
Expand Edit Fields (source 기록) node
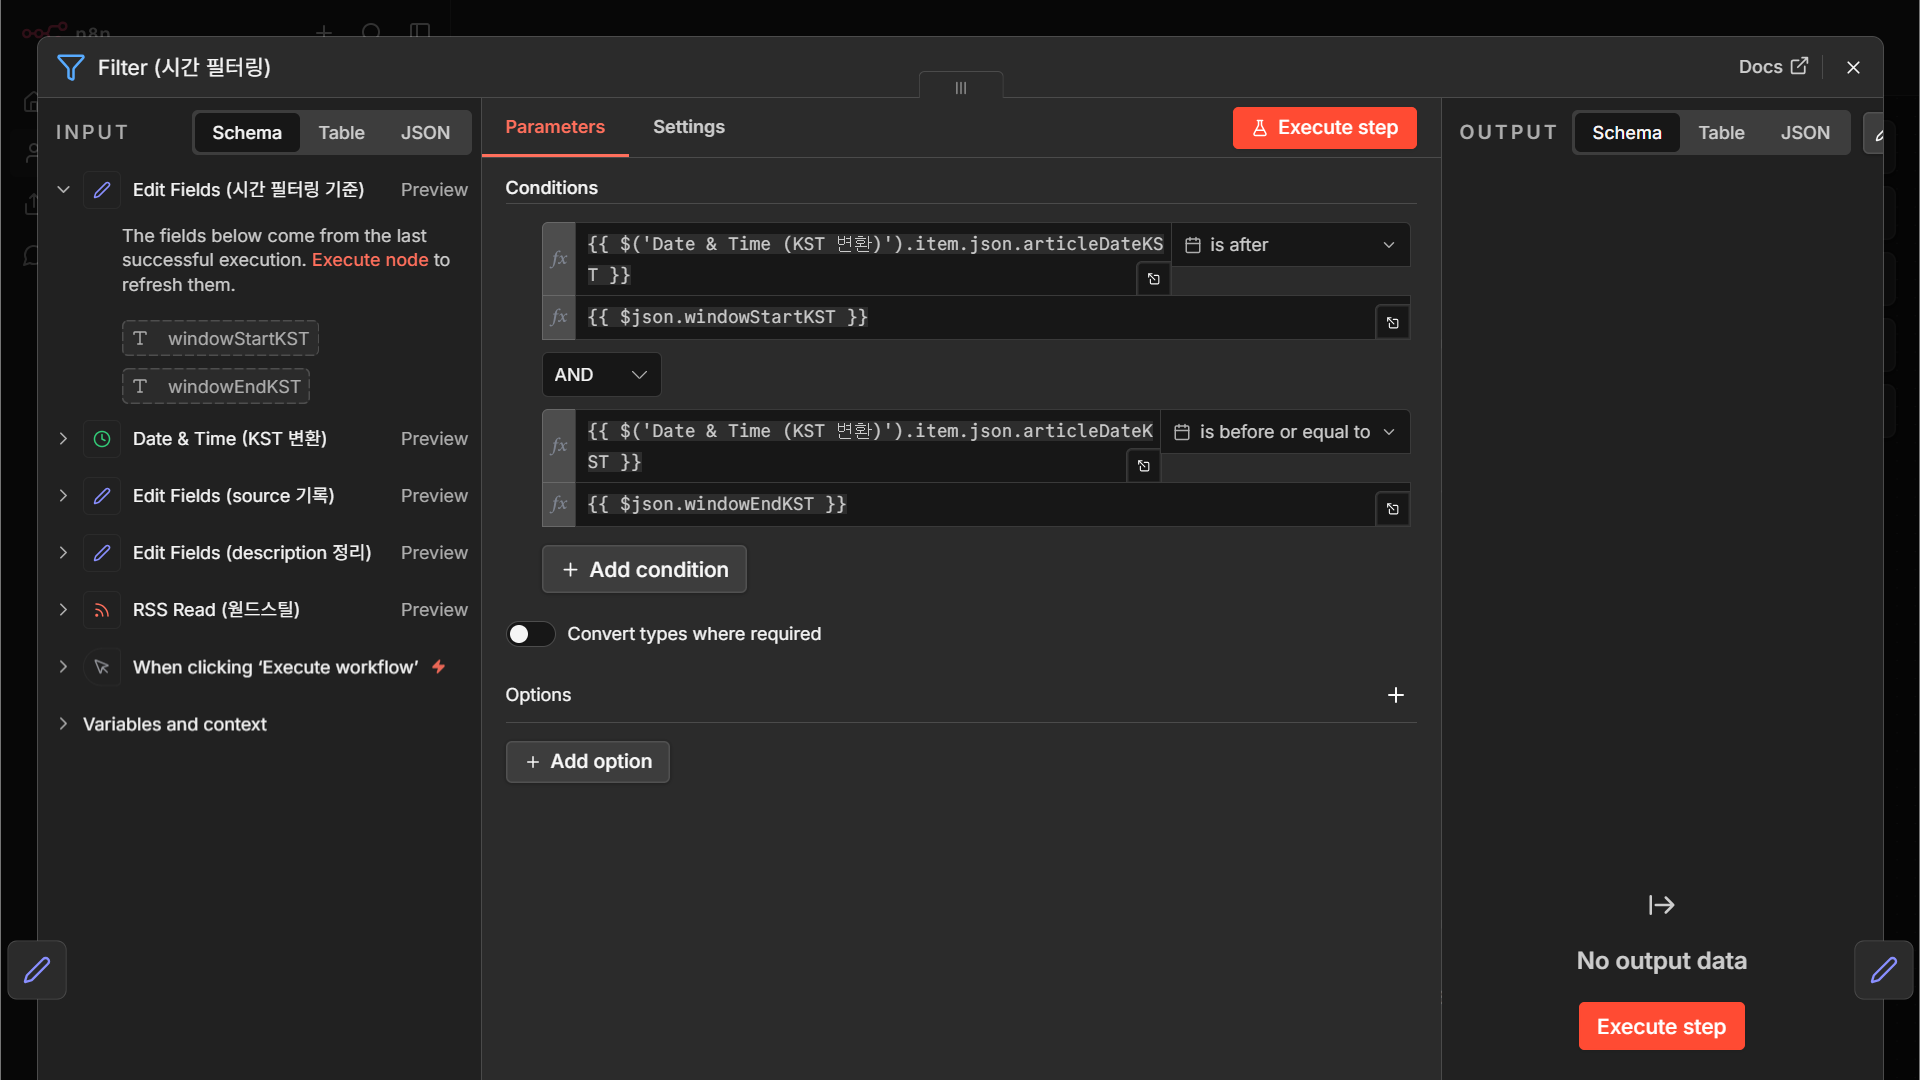point(63,495)
